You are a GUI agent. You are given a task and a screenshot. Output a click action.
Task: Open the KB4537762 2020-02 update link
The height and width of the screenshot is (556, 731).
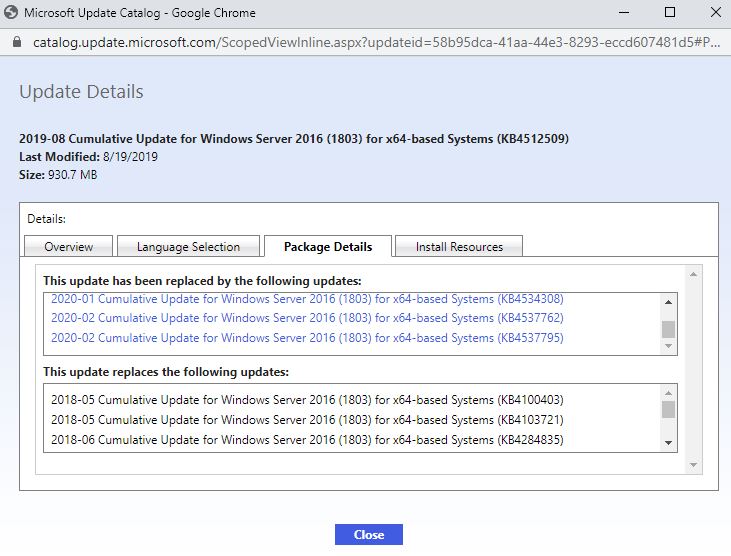[307, 318]
